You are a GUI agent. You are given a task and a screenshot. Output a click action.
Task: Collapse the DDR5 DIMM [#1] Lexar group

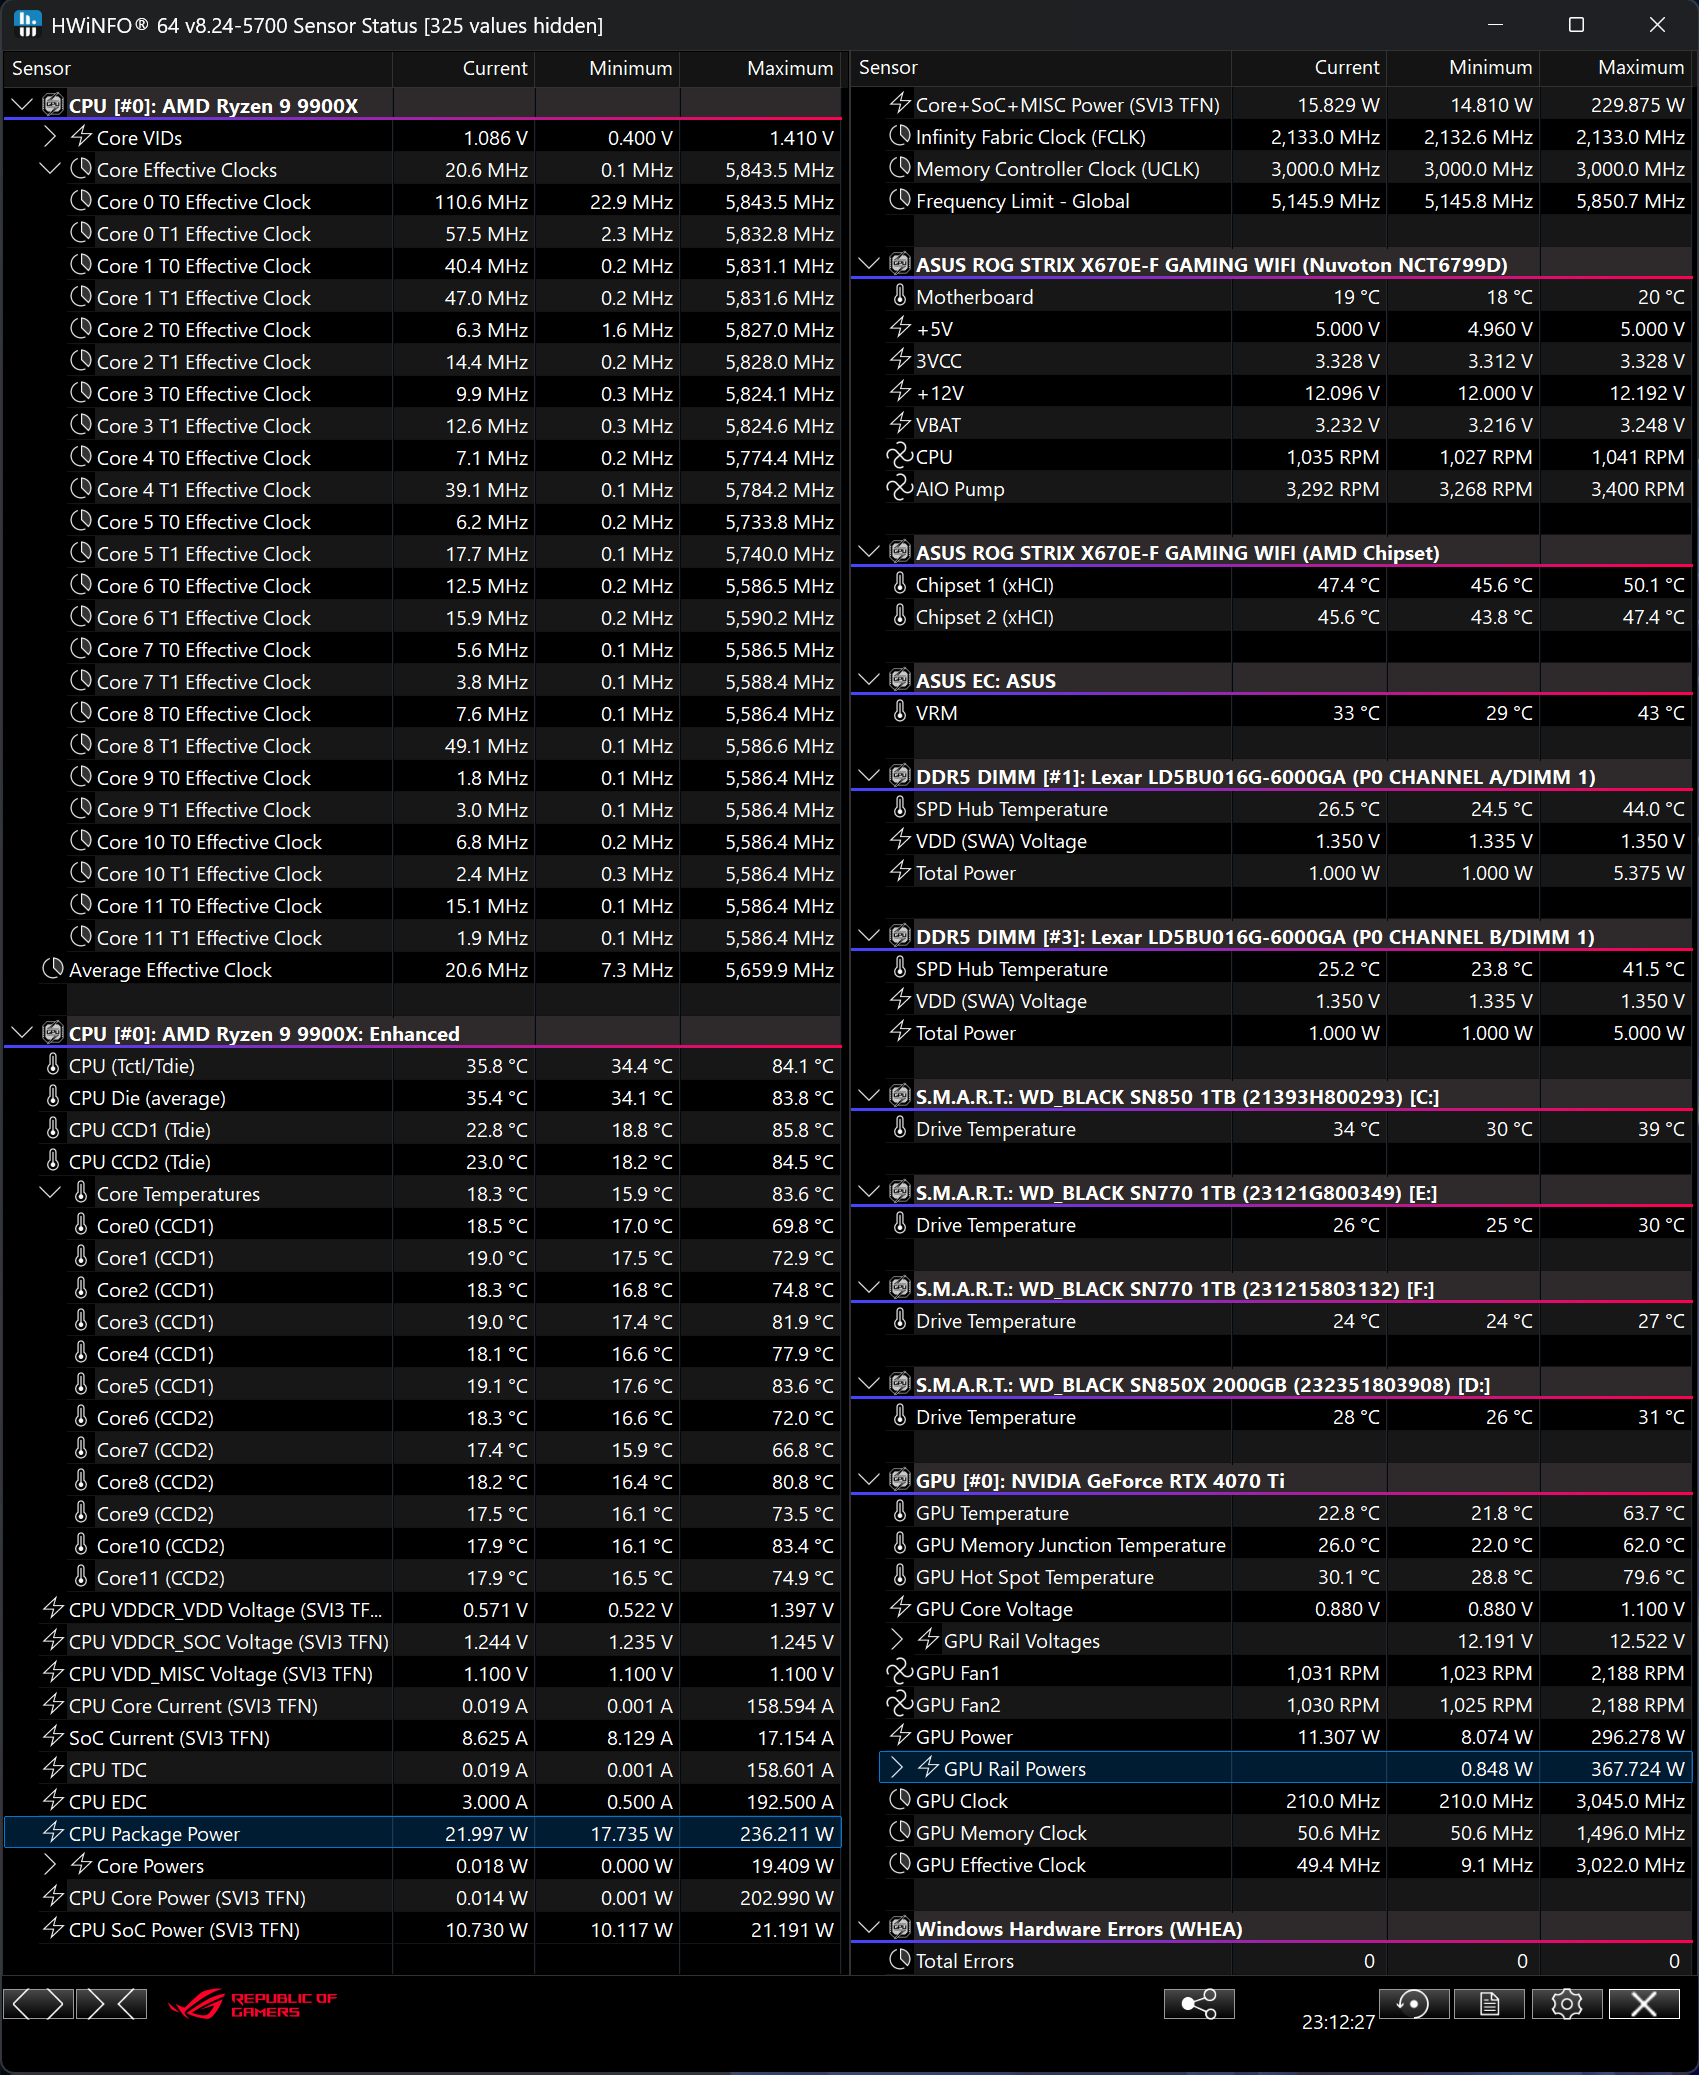(869, 775)
